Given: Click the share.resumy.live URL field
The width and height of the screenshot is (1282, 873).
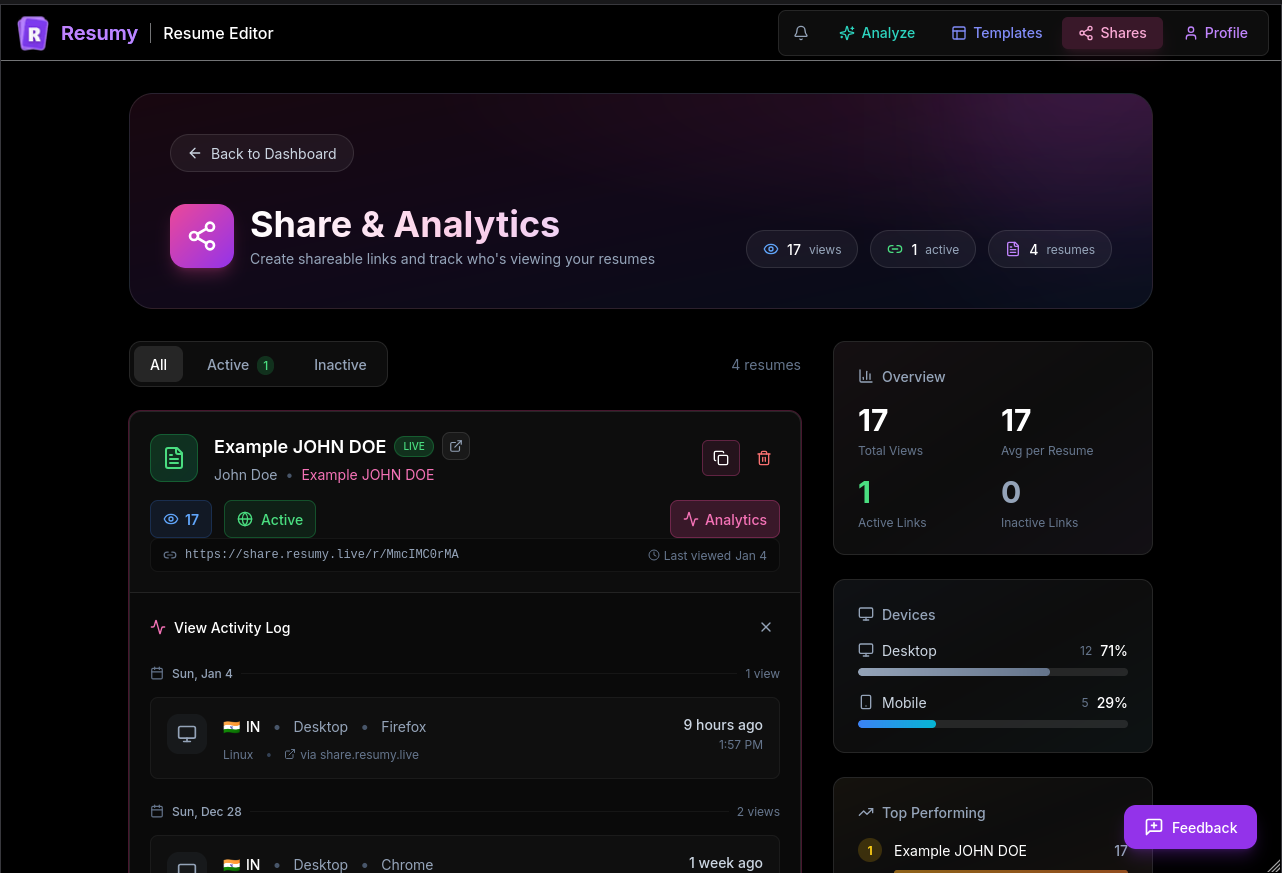Looking at the screenshot, I should pos(465,555).
